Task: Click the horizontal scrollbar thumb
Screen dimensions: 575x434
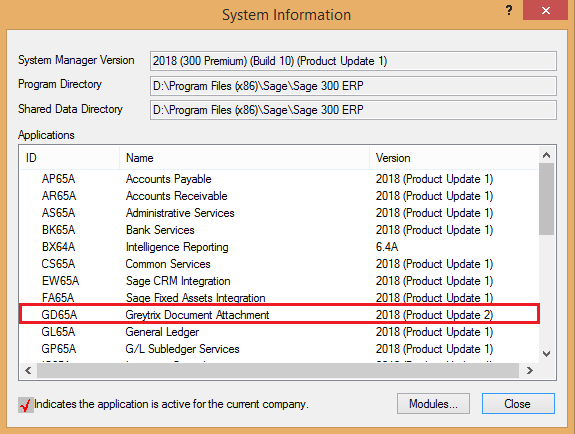Action: pos(278,371)
